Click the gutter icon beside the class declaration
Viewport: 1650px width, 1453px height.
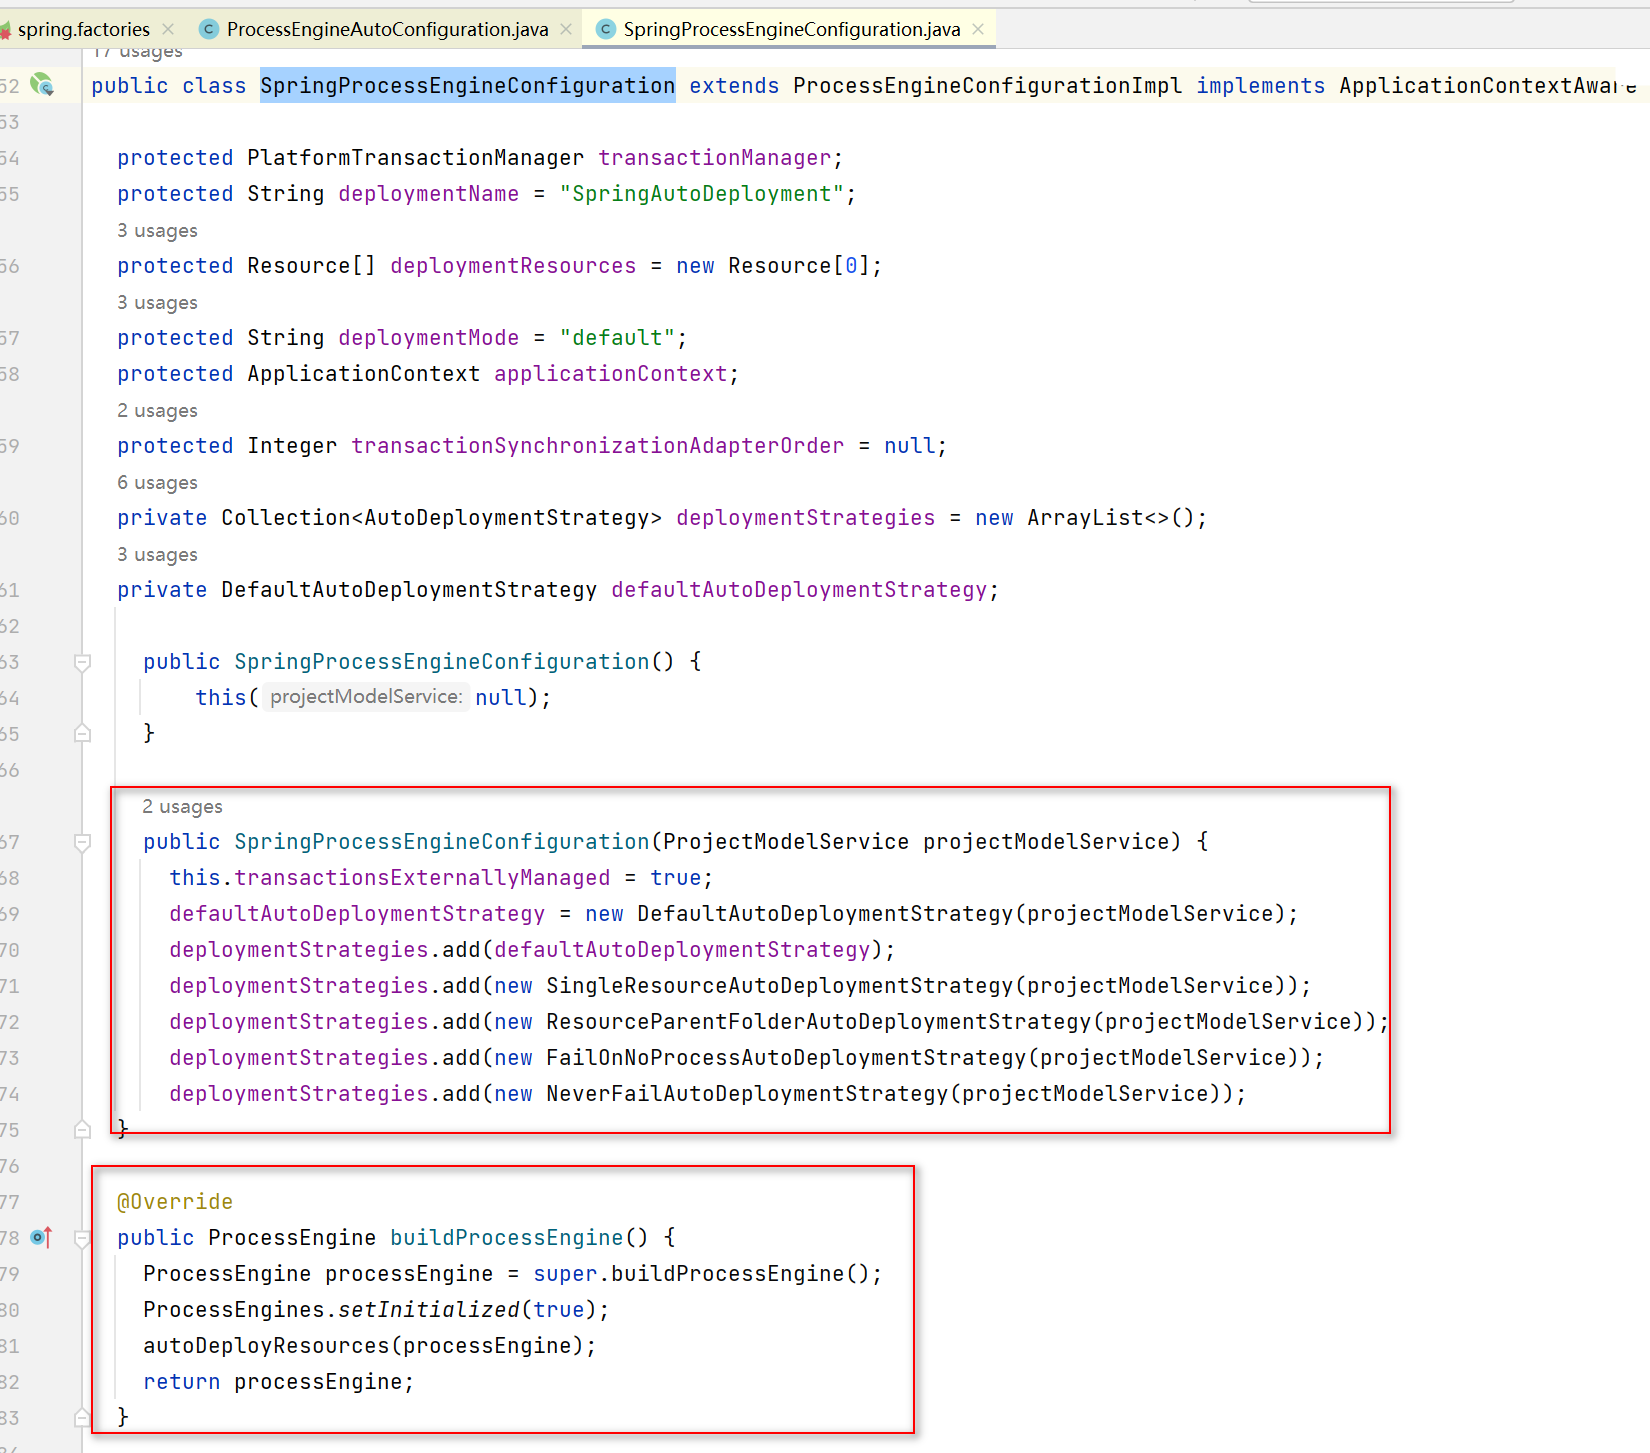click(42, 85)
